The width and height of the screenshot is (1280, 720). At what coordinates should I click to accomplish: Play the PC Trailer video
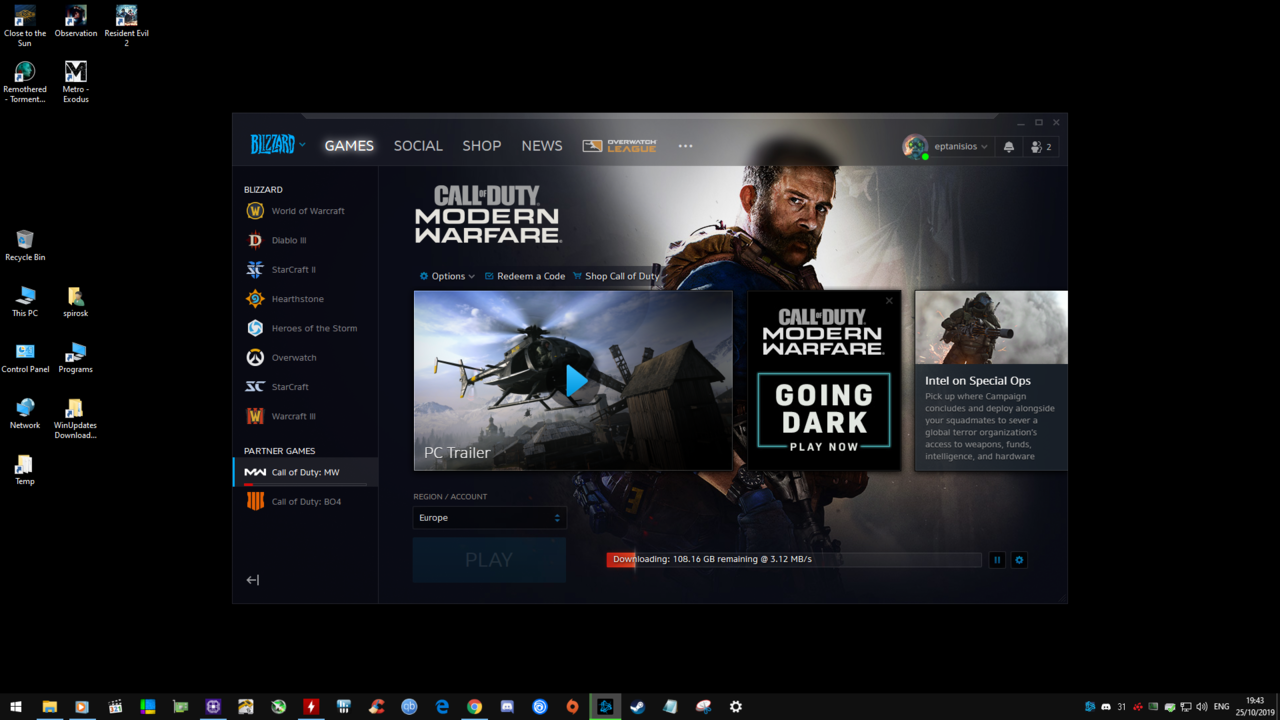pos(576,381)
